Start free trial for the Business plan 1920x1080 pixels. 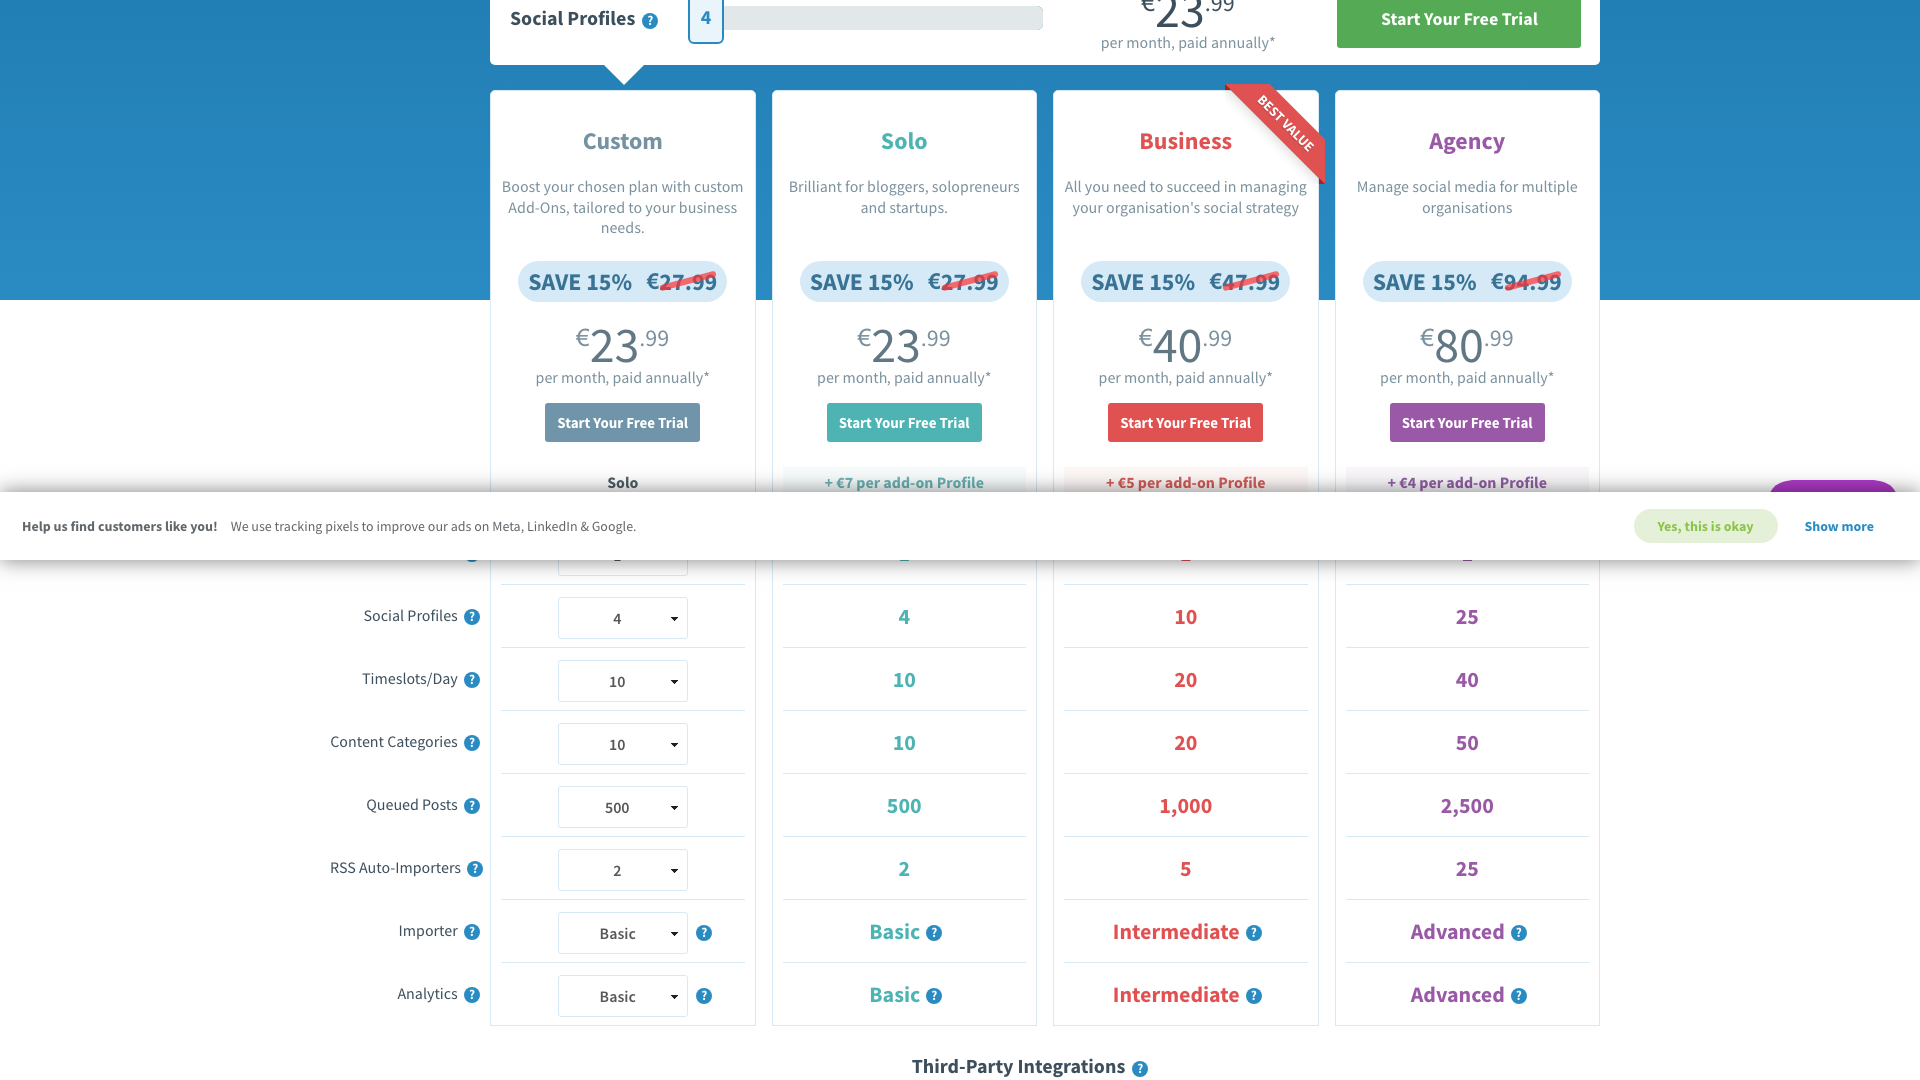point(1185,422)
